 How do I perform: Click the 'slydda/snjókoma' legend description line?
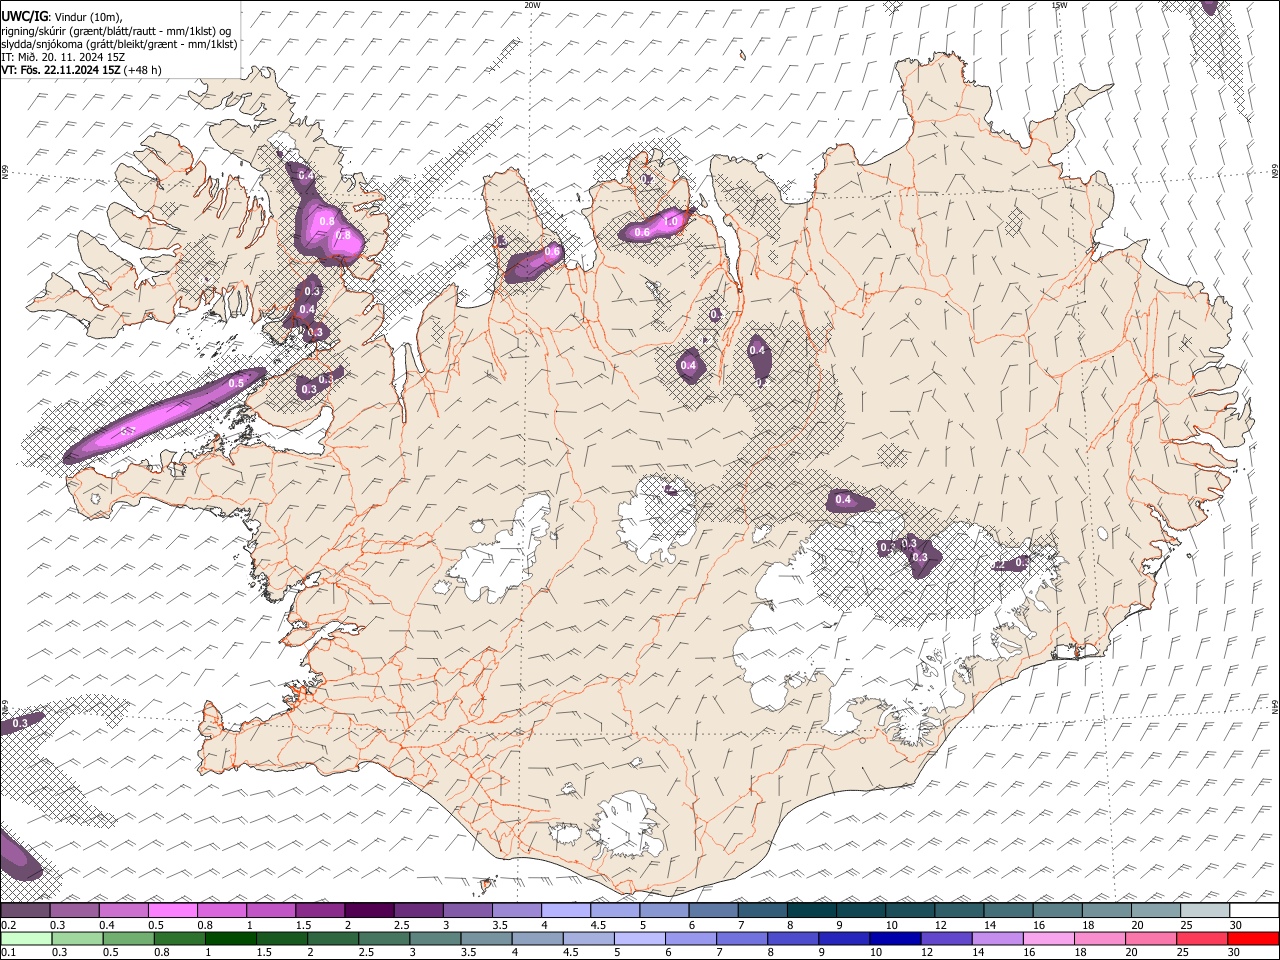pos(119,44)
